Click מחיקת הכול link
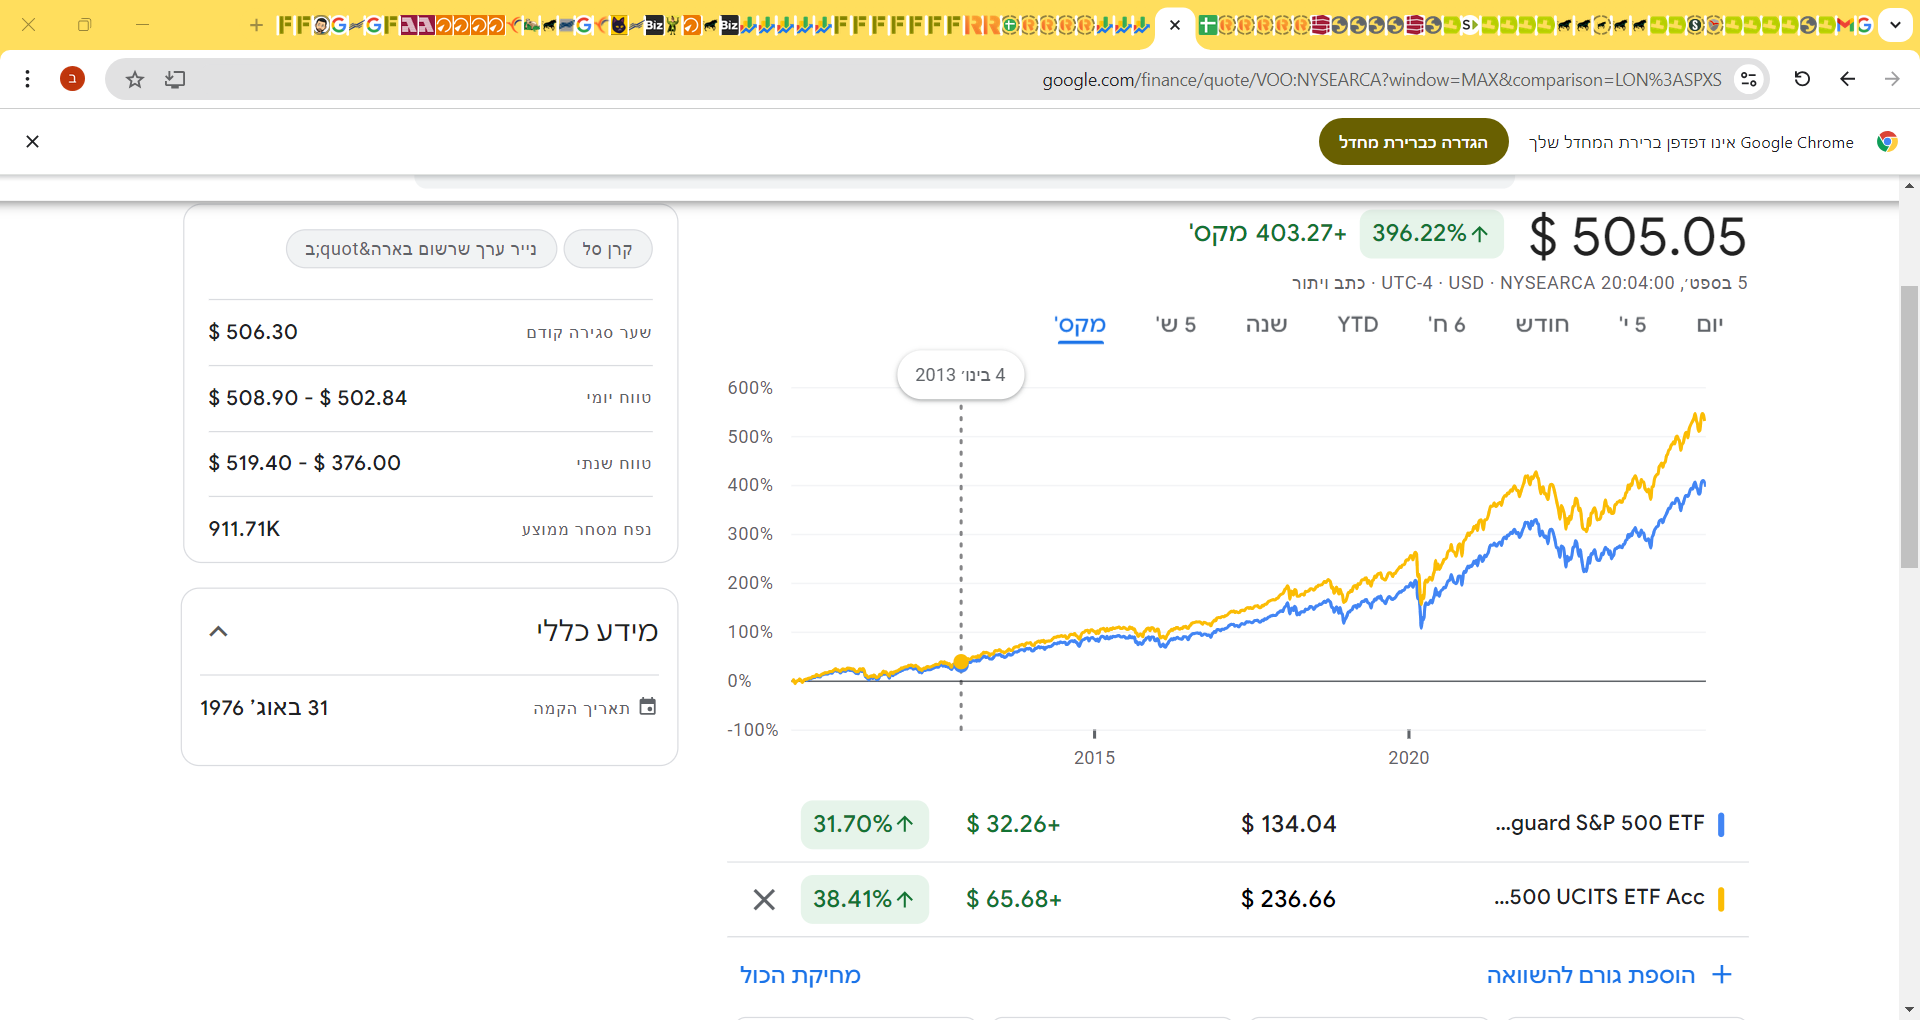This screenshot has height=1020, width=1920. [800, 975]
